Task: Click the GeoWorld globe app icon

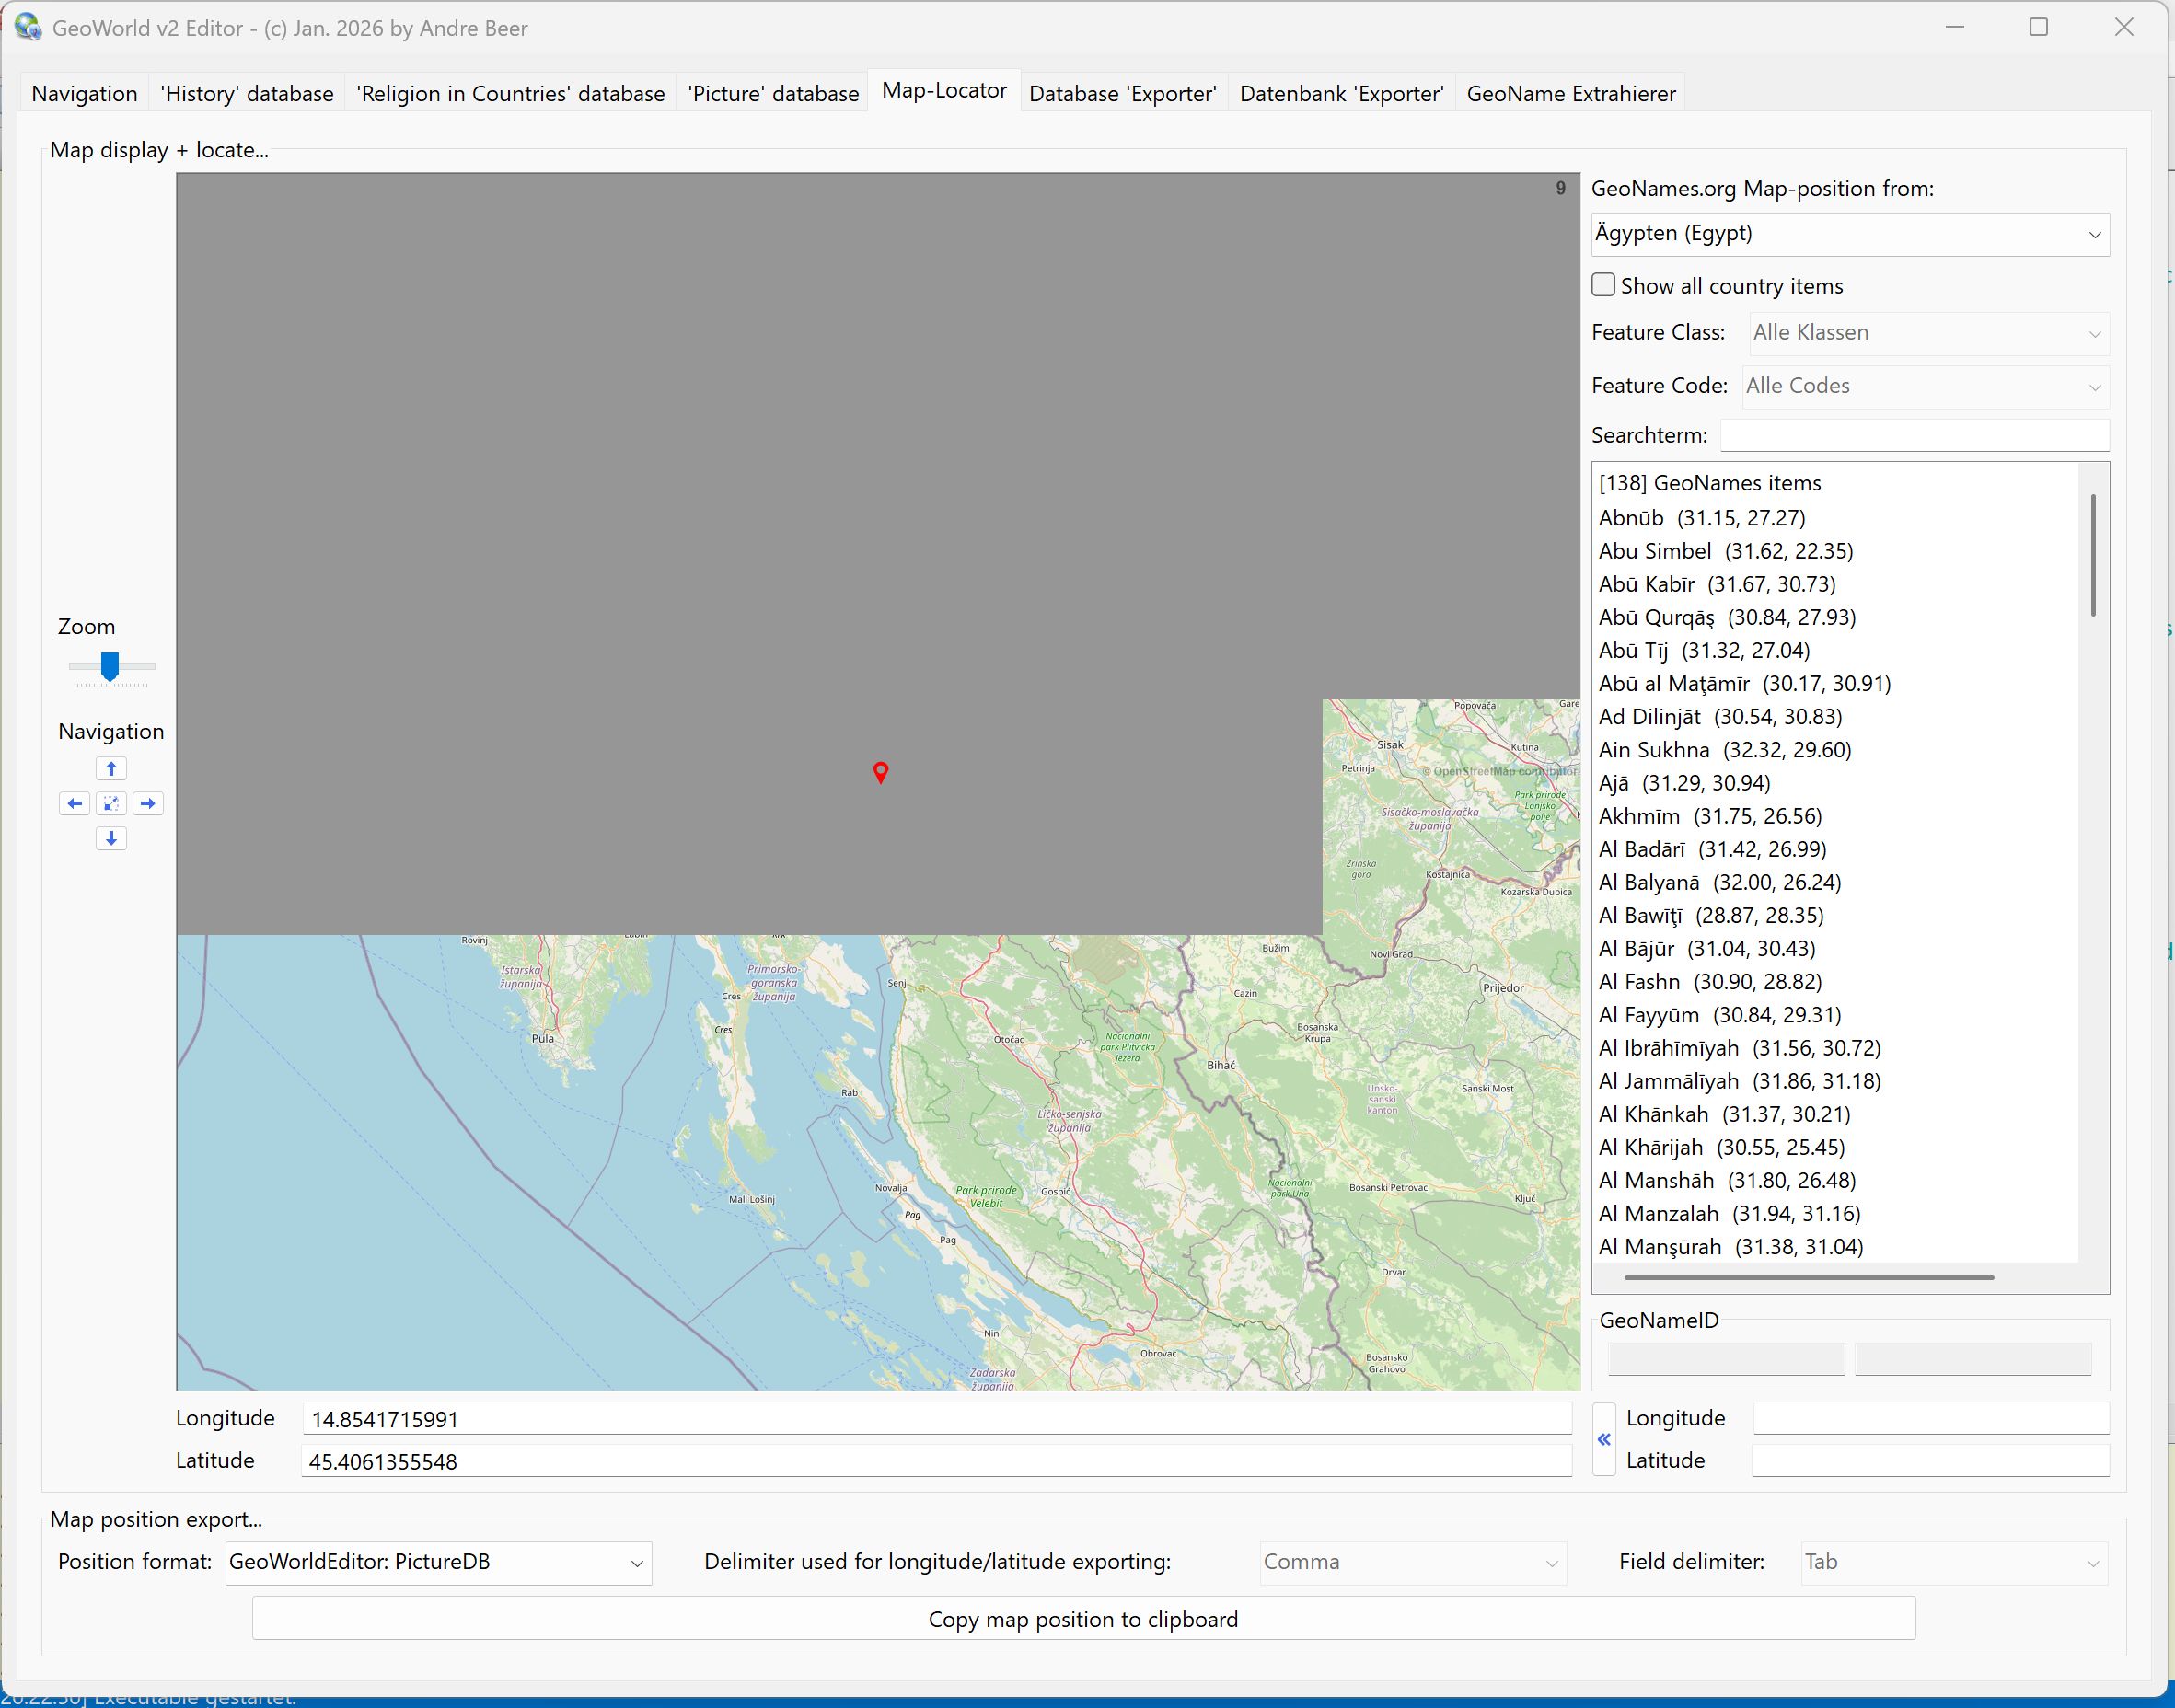Action: coord(27,28)
